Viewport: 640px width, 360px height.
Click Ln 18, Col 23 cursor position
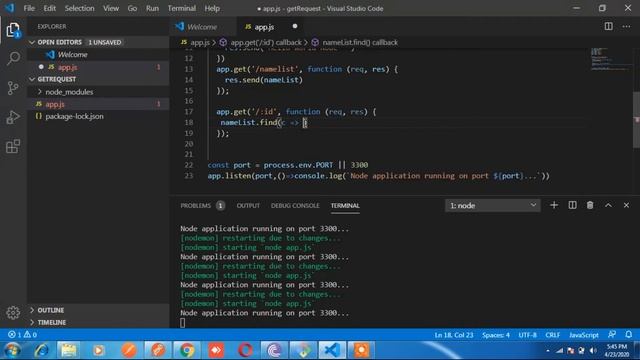pyautogui.click(x=454, y=335)
